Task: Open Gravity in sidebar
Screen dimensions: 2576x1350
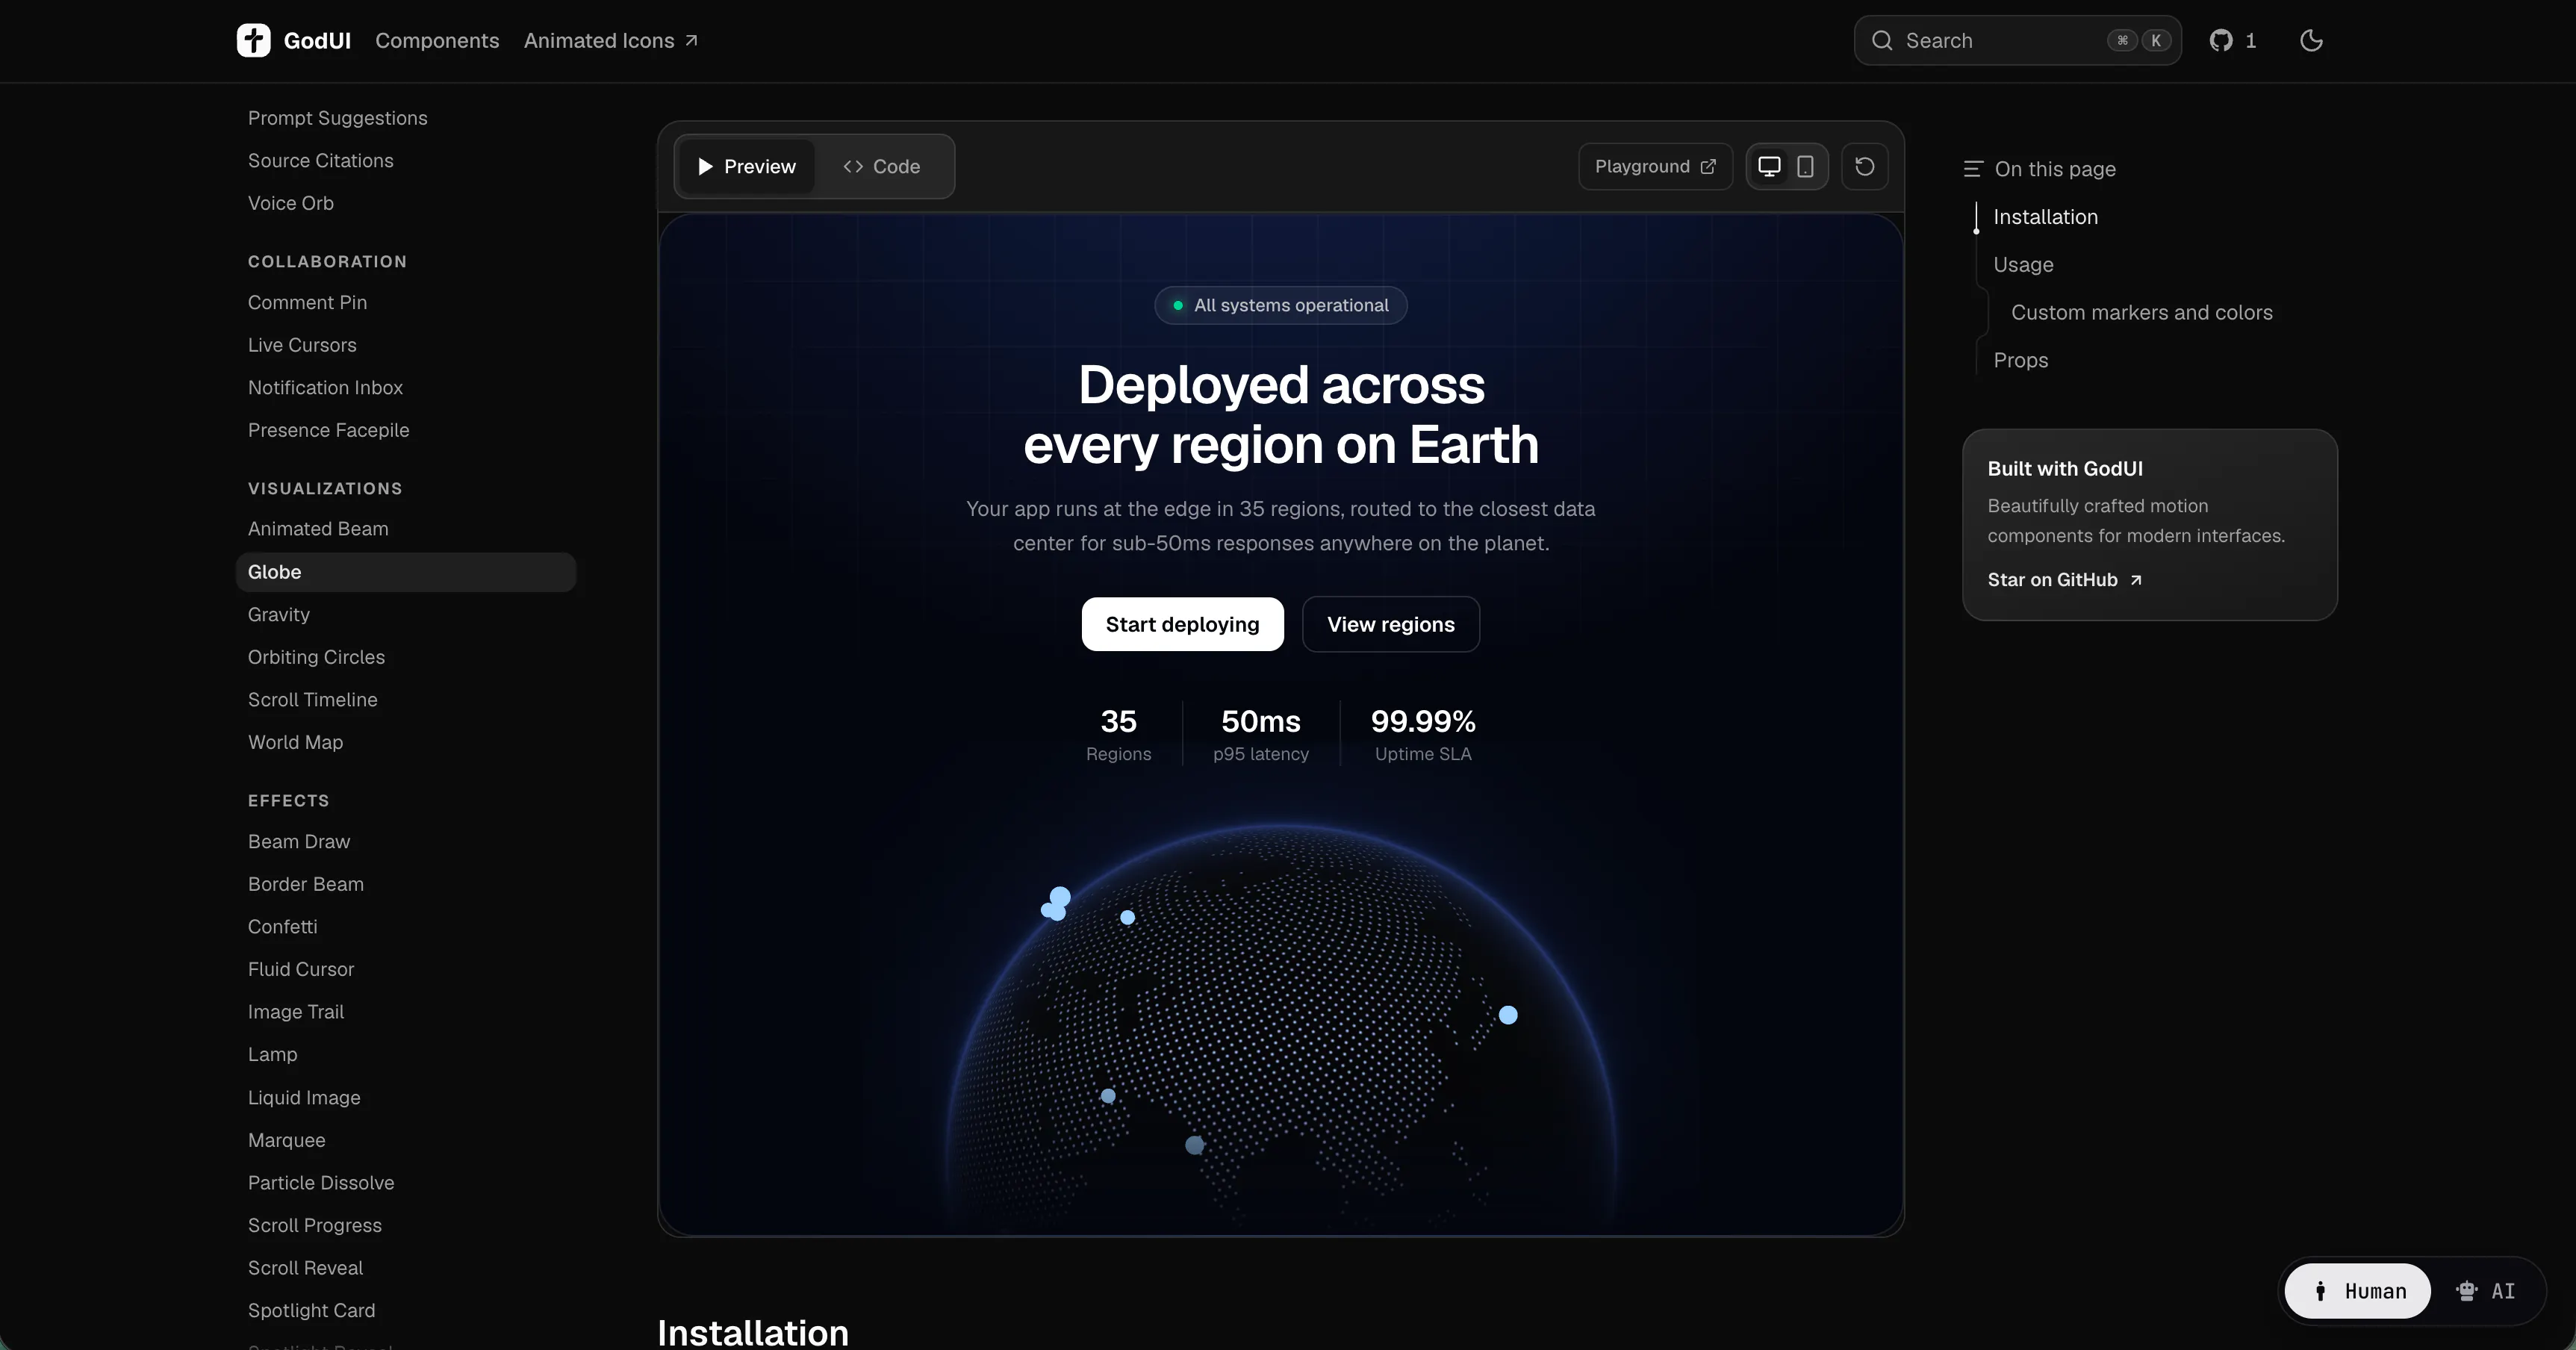Action: 278,614
